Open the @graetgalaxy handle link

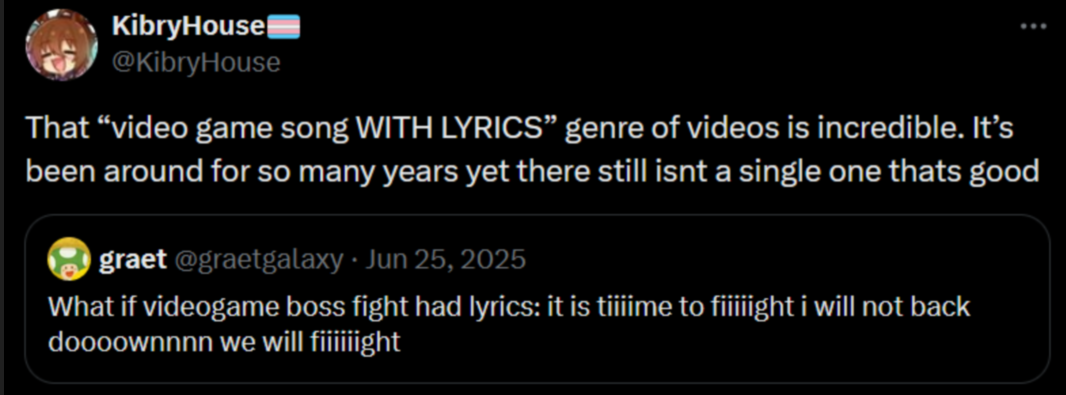coord(260,259)
